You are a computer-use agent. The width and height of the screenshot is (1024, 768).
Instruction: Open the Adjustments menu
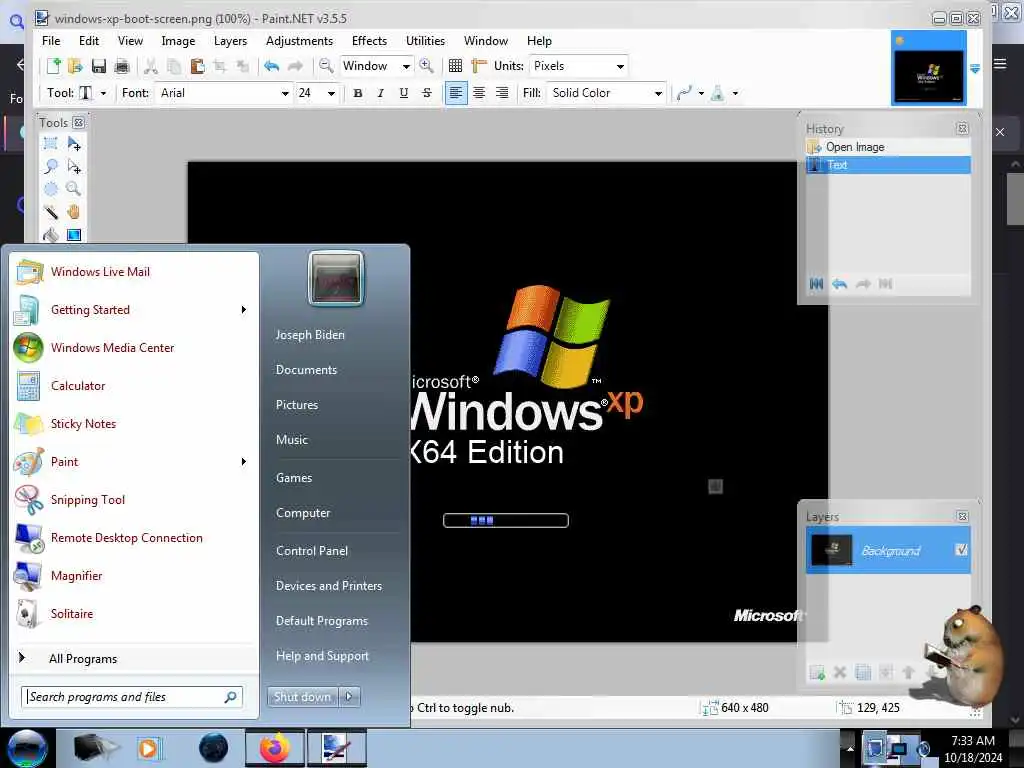[299, 40]
